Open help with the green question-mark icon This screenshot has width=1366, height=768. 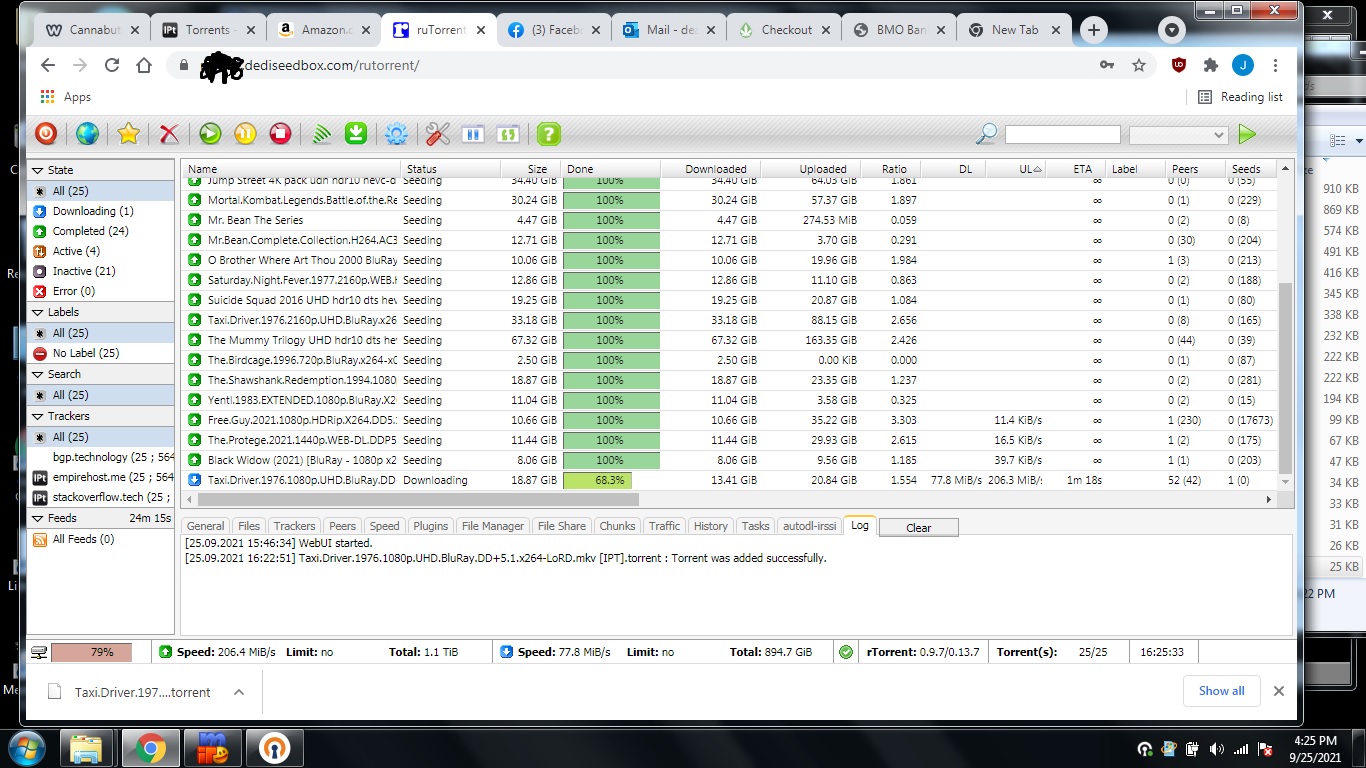[x=548, y=134]
